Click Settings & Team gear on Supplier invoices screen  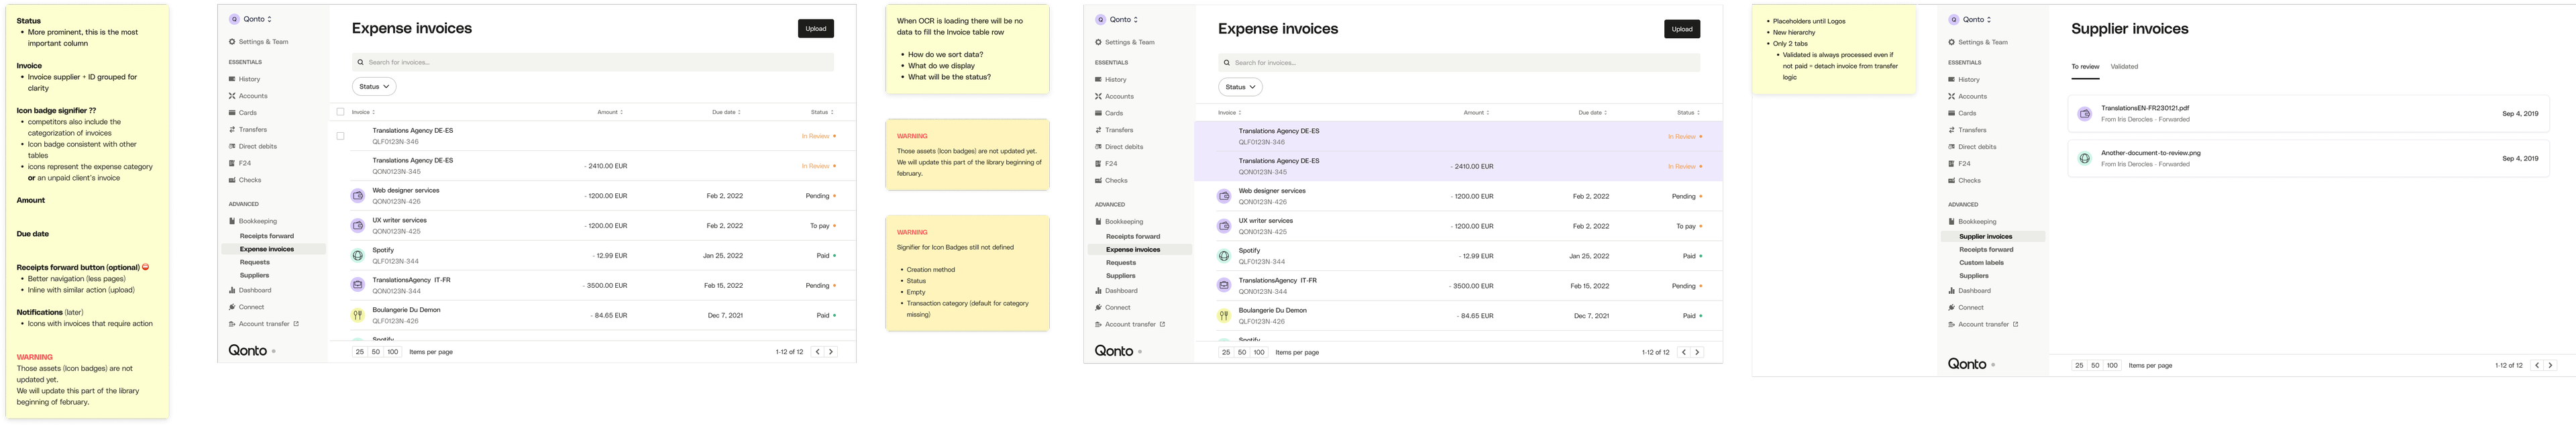point(1951,42)
